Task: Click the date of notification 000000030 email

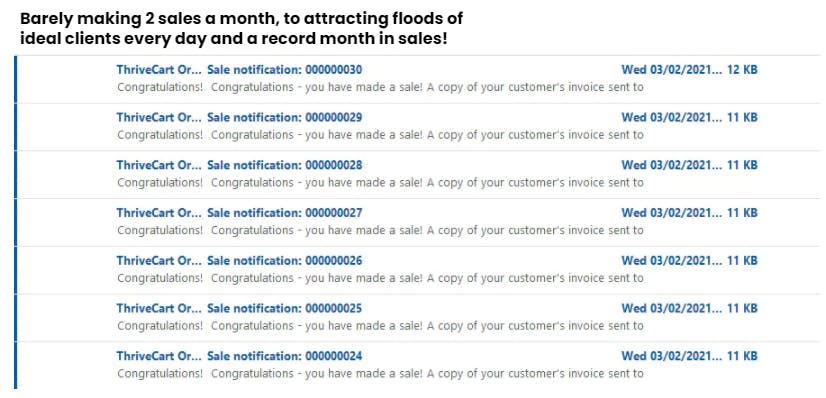Action: [672, 70]
